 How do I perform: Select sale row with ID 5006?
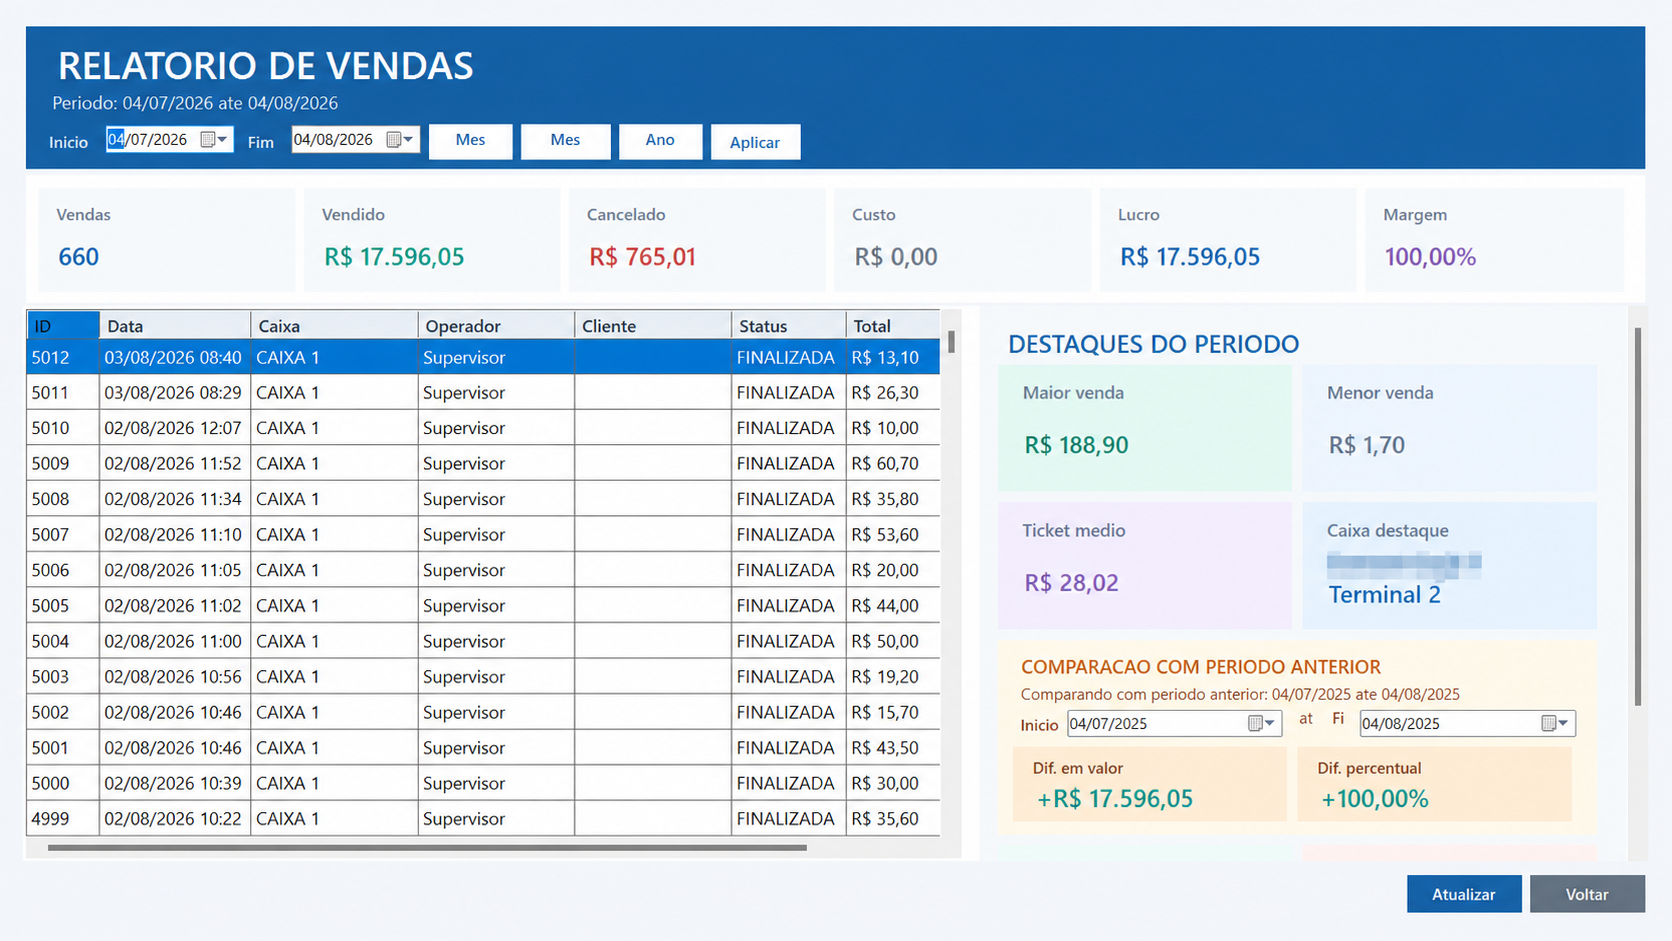pyautogui.click(x=483, y=570)
